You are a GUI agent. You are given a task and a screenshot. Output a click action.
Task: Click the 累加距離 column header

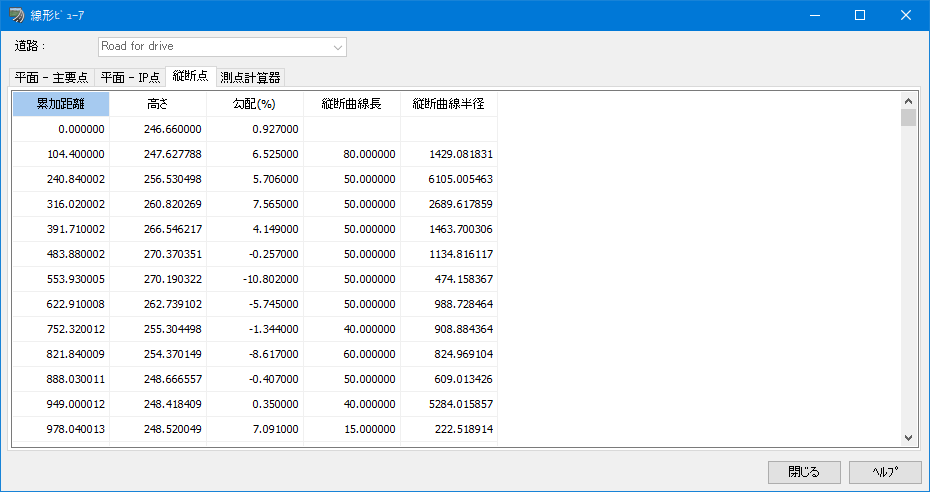coord(60,104)
